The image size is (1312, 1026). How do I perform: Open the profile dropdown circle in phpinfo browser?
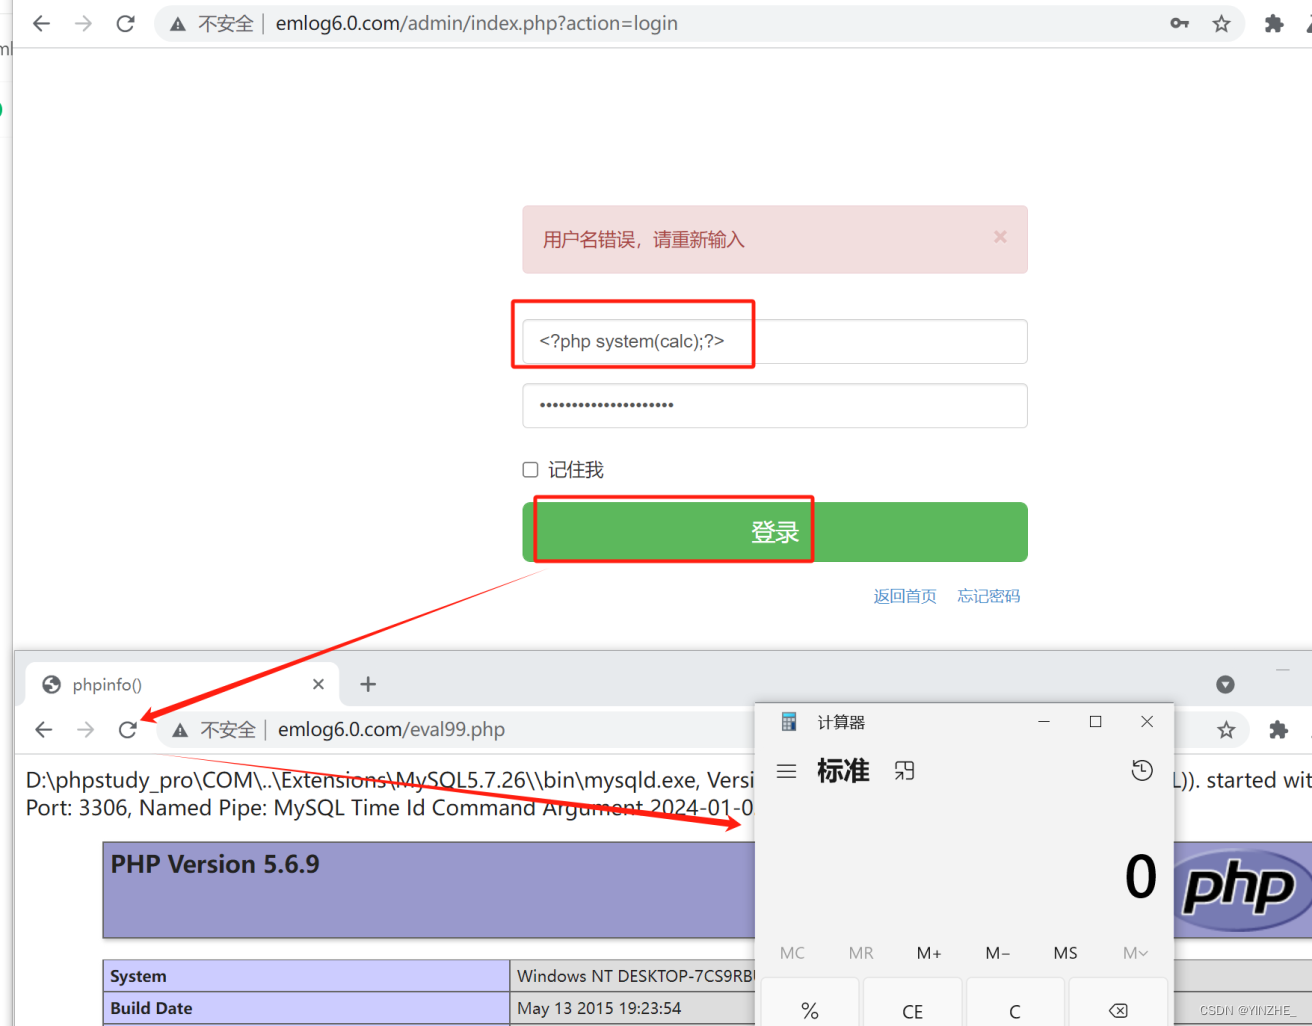tap(1225, 684)
